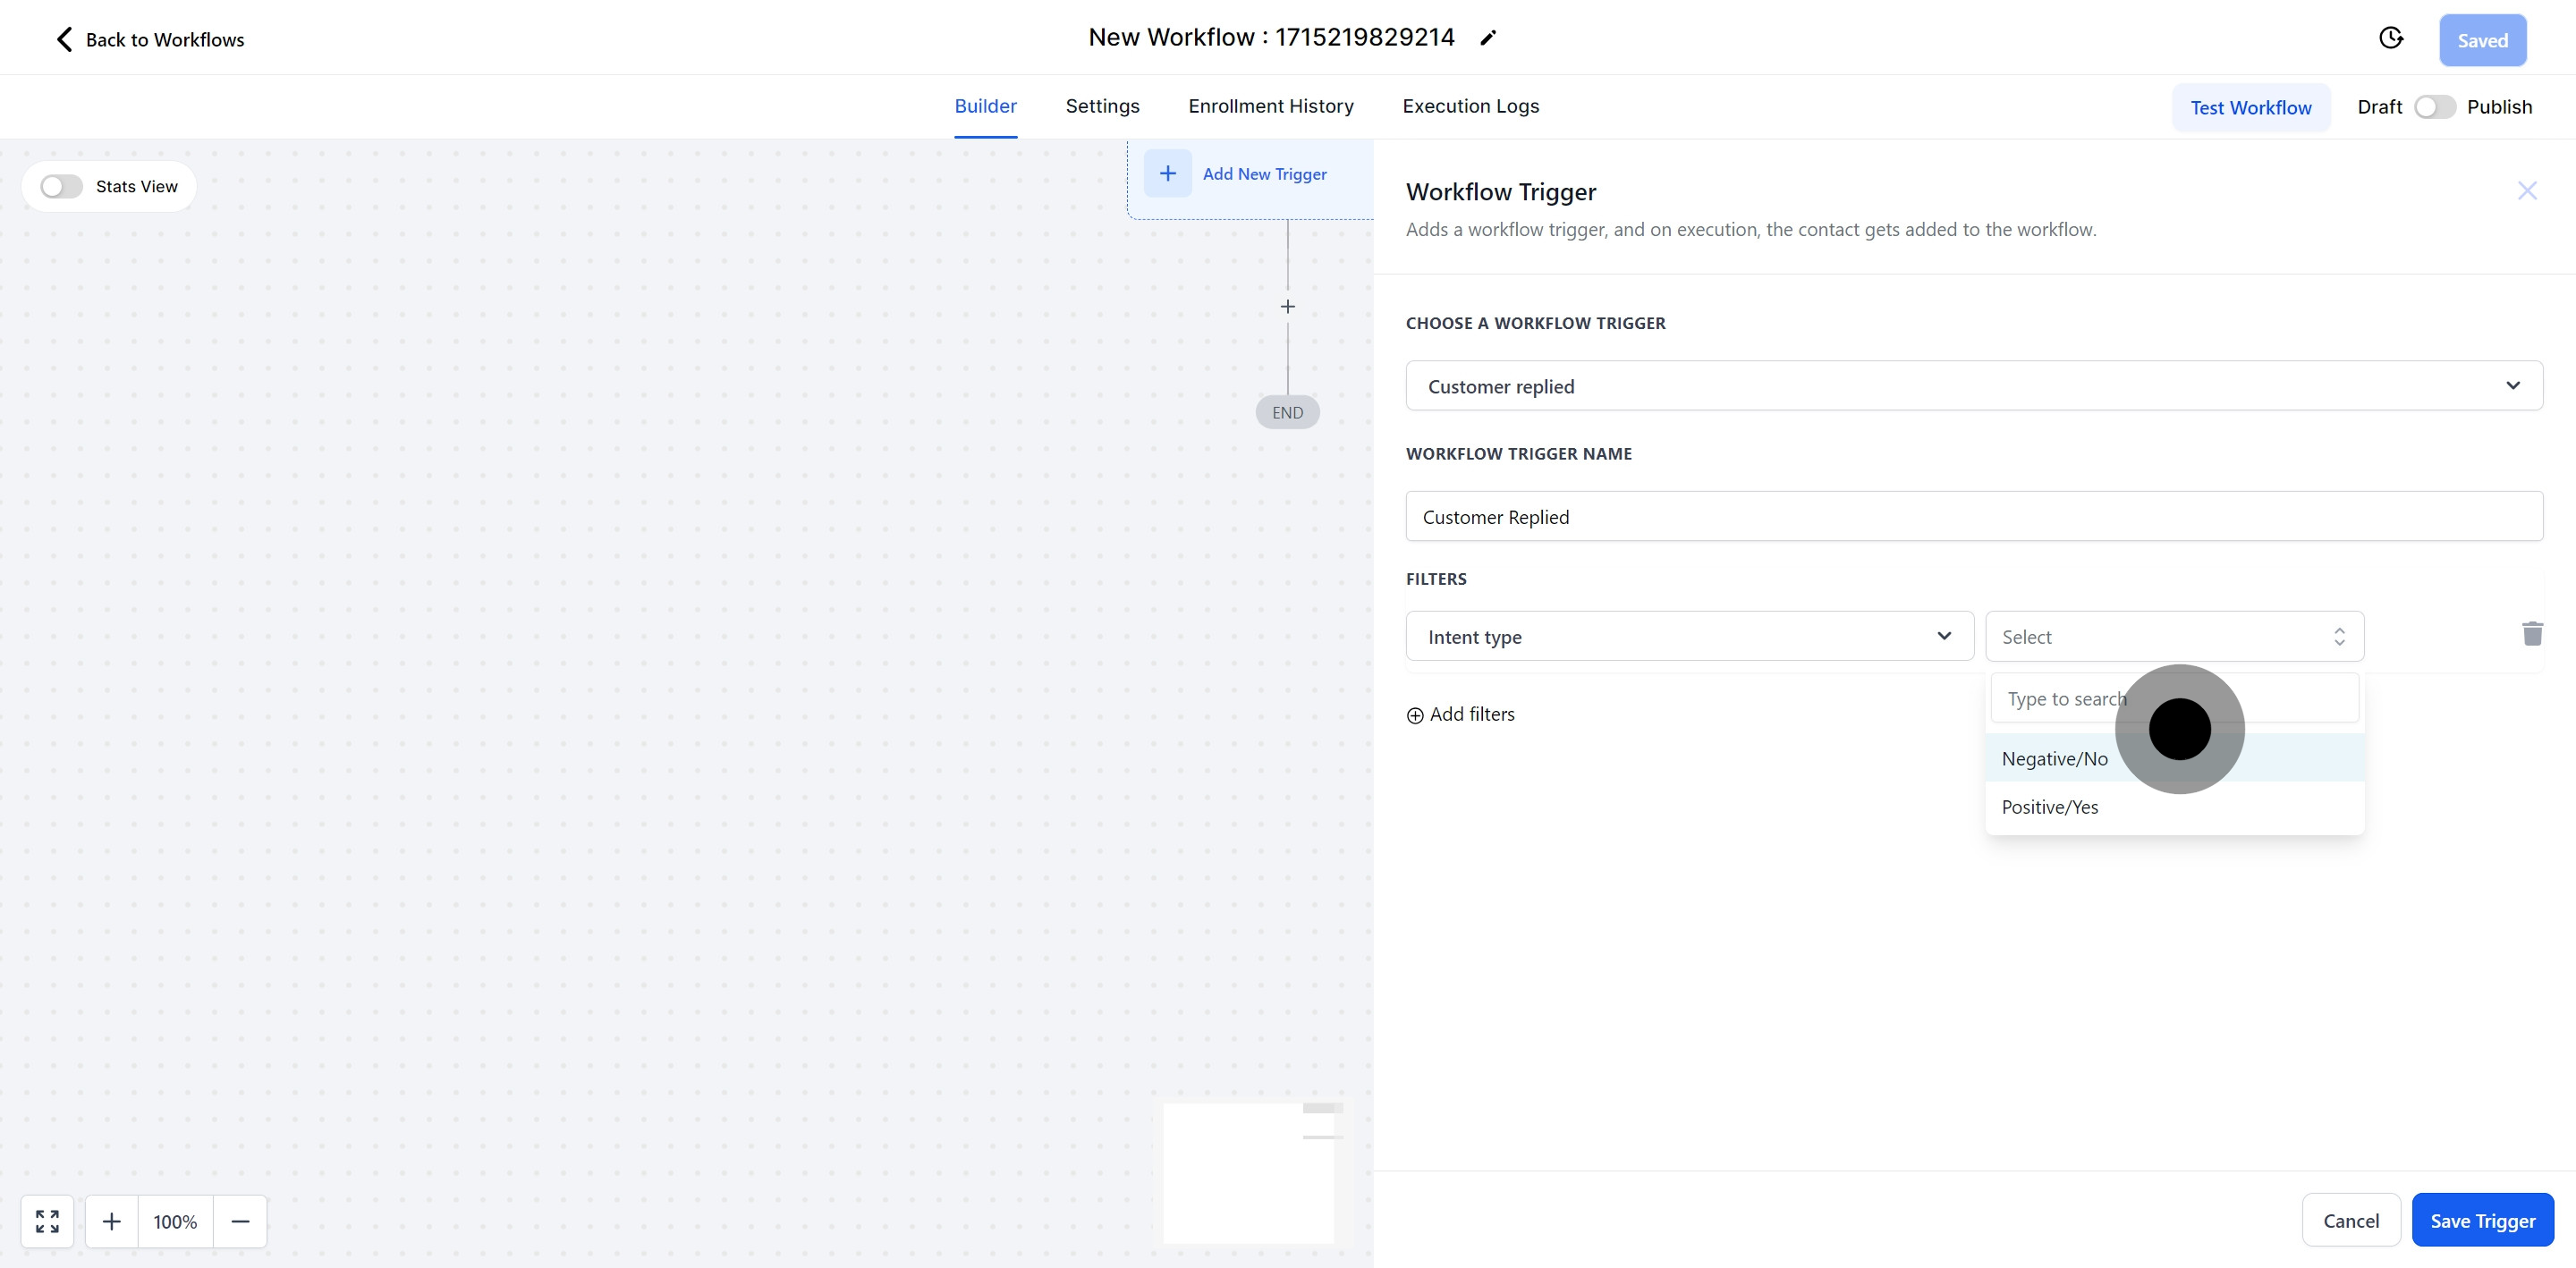Close the Workflow Trigger panel
Image resolution: width=2576 pixels, height=1268 pixels.
pos(2526,191)
